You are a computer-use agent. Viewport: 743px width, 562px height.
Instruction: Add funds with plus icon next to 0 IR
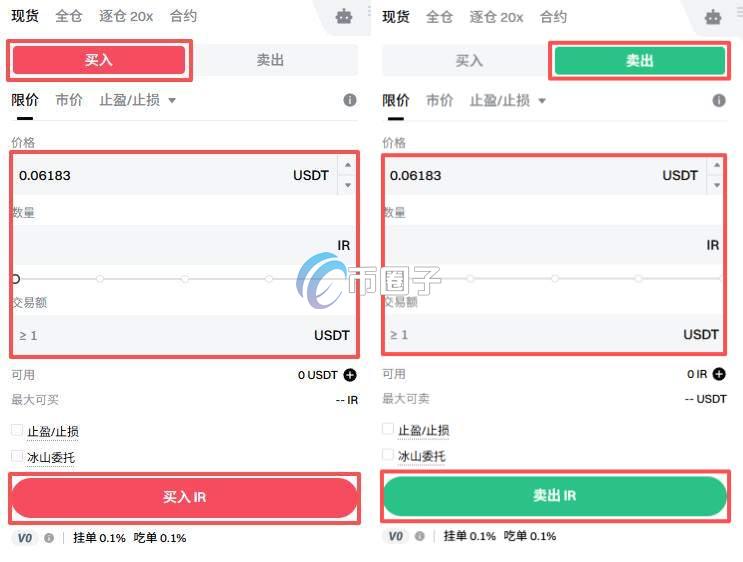coord(719,374)
